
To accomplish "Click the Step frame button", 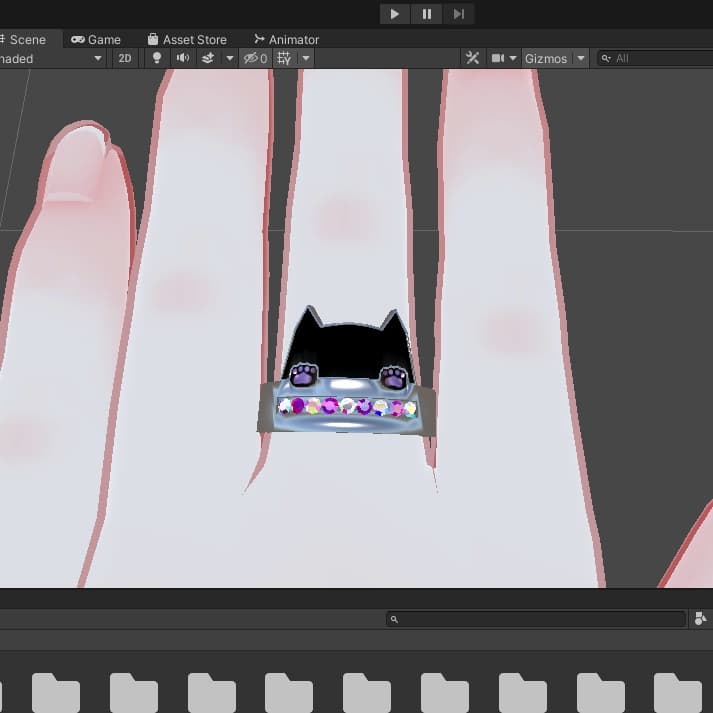I will [x=459, y=14].
